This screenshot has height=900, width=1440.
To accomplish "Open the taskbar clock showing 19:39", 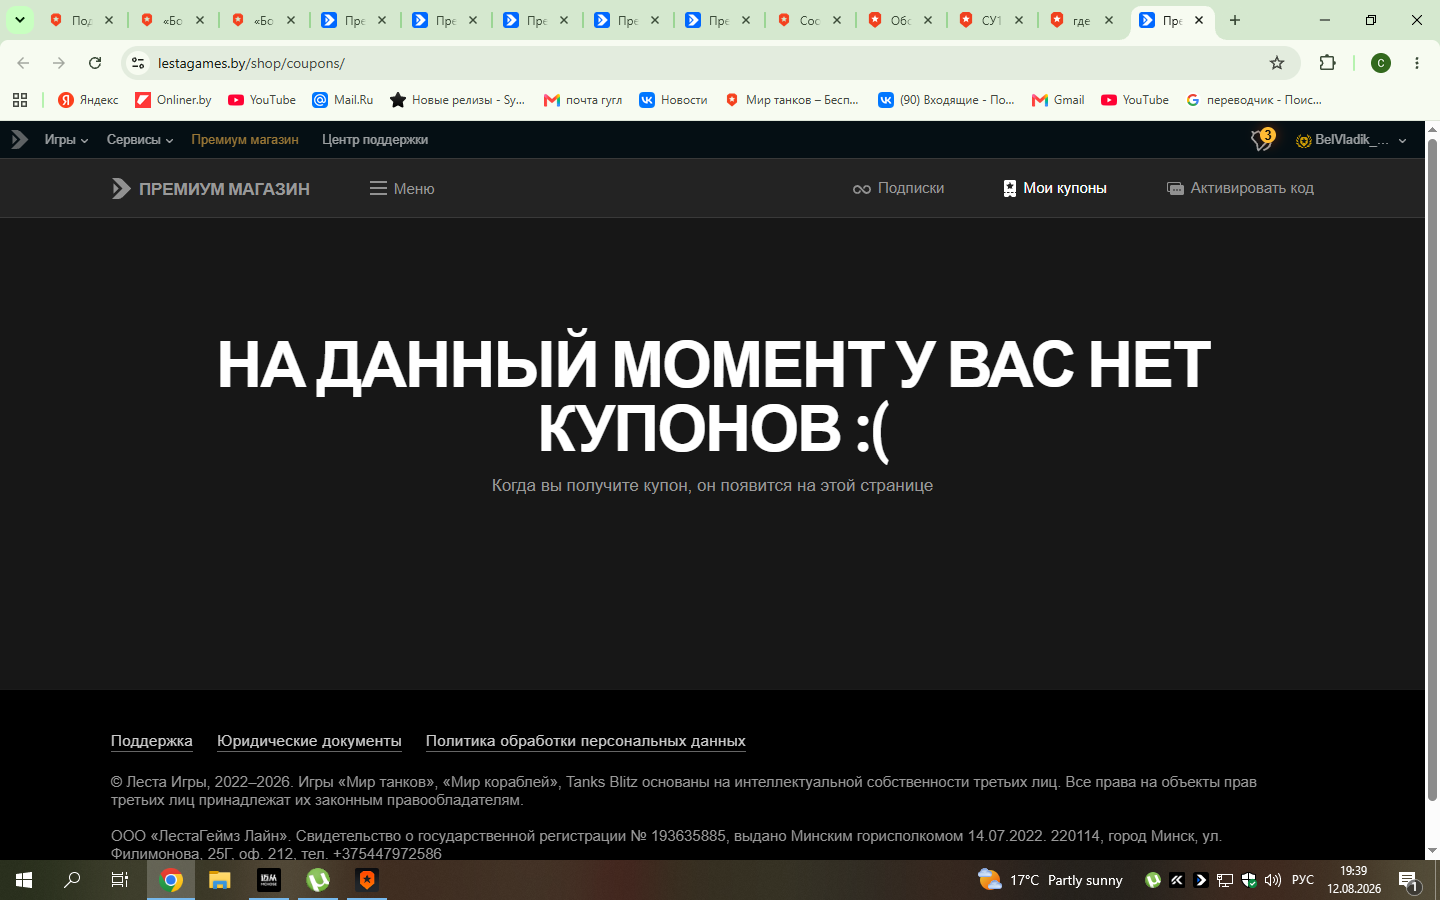I will tap(1354, 880).
